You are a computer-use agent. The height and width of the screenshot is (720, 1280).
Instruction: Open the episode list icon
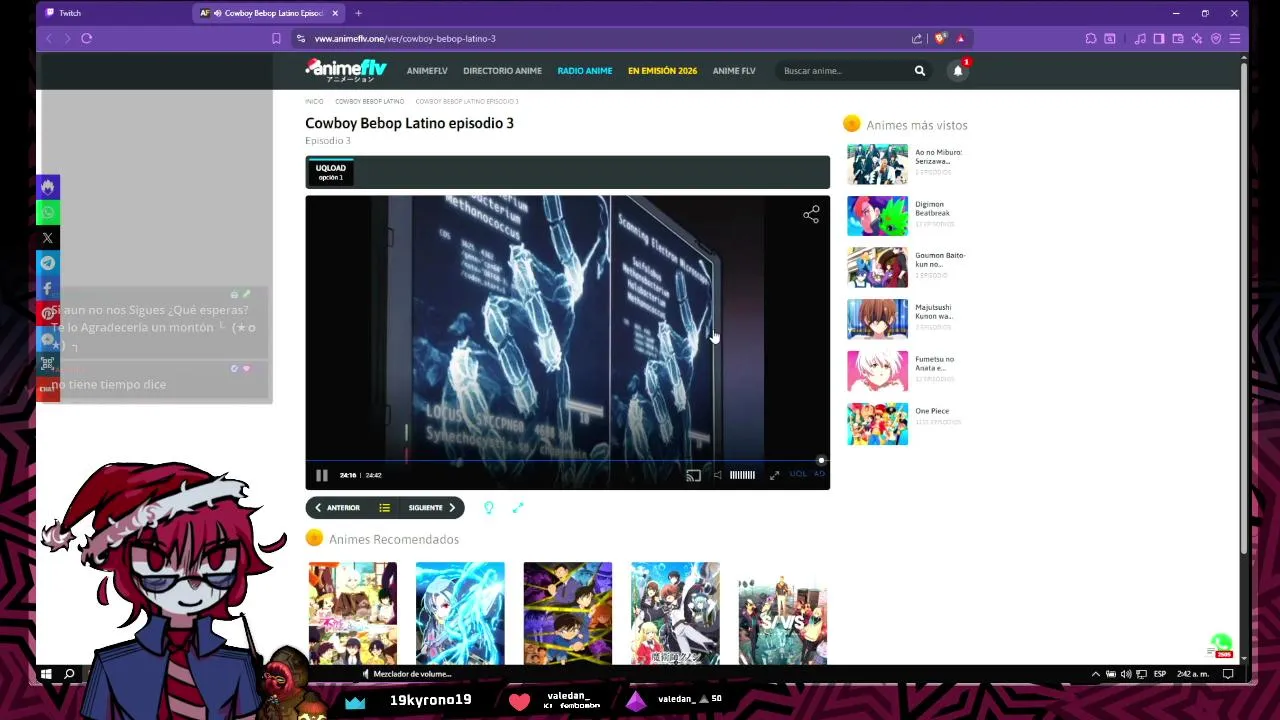[x=384, y=508]
